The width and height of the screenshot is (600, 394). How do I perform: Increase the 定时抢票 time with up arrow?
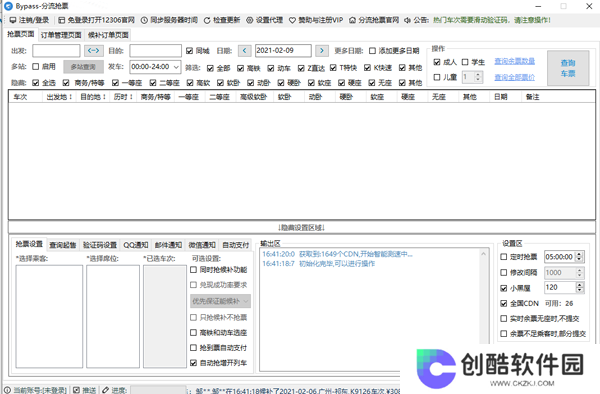[x=579, y=254]
